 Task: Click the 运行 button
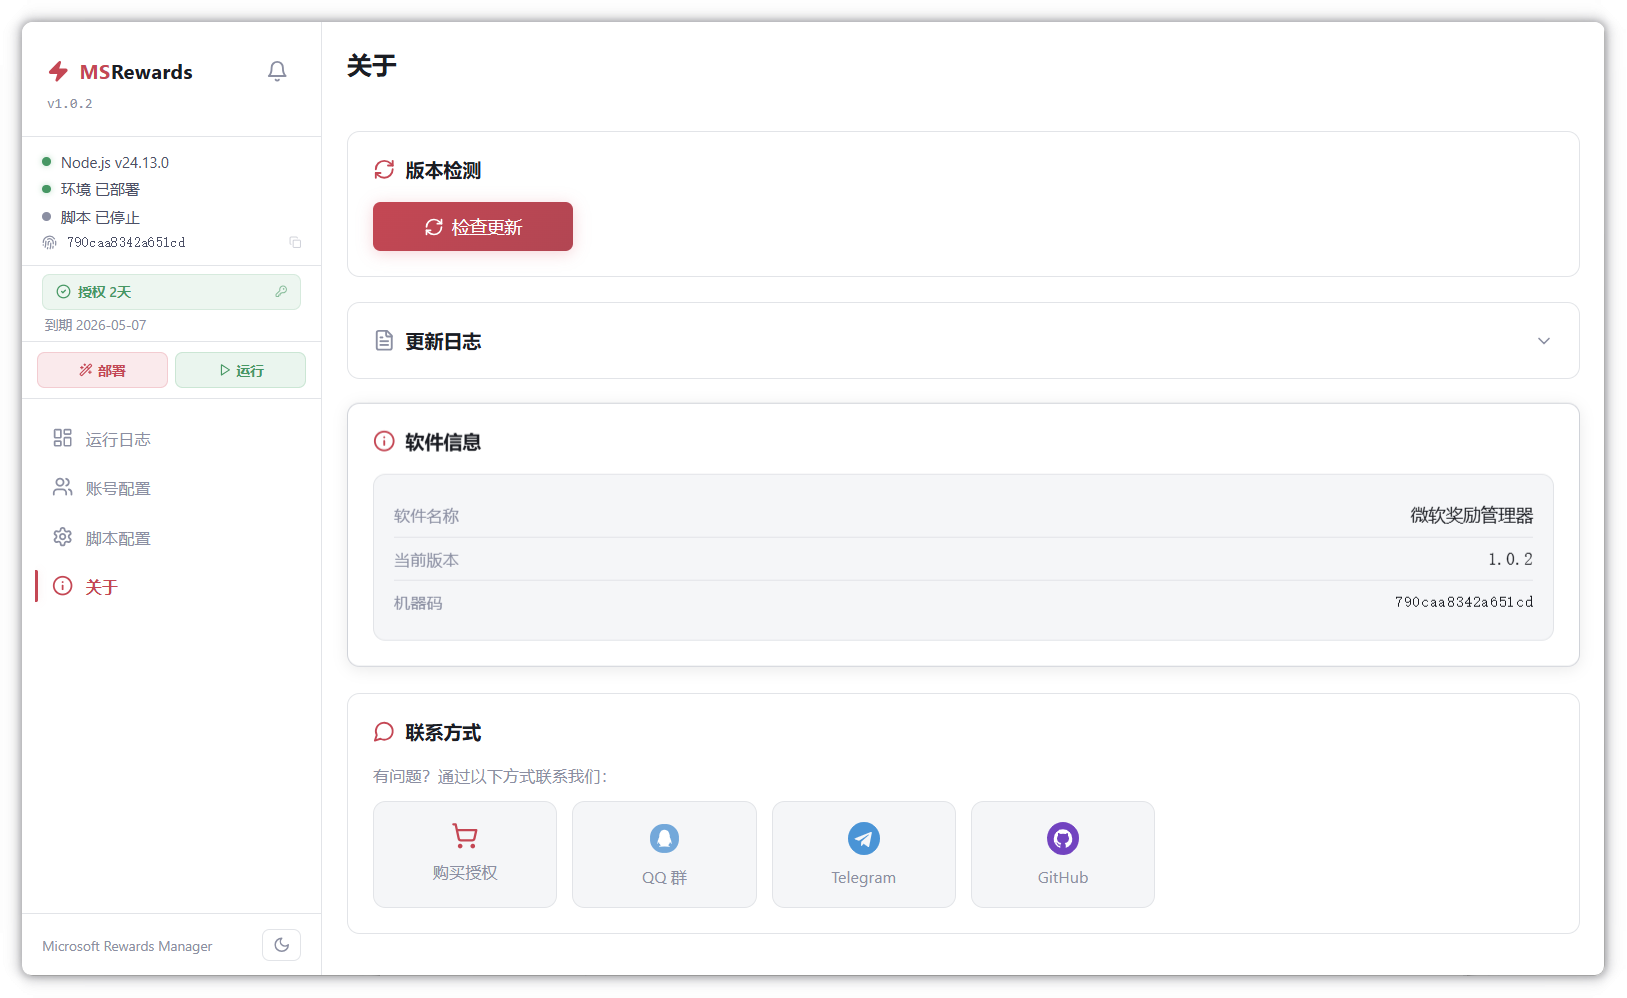(x=240, y=370)
